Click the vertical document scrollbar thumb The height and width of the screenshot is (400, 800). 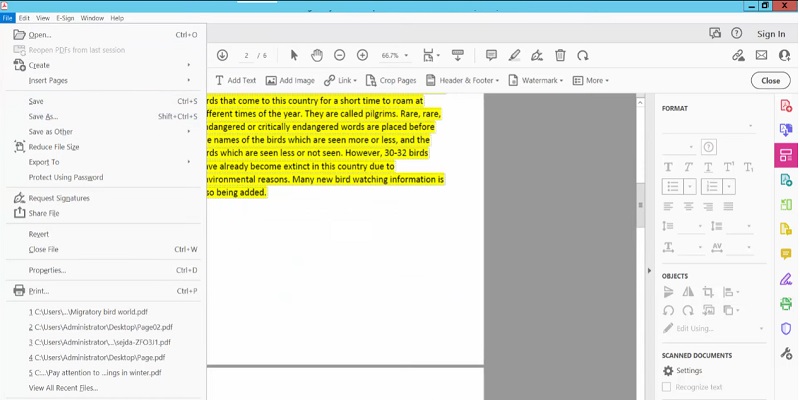(641, 205)
